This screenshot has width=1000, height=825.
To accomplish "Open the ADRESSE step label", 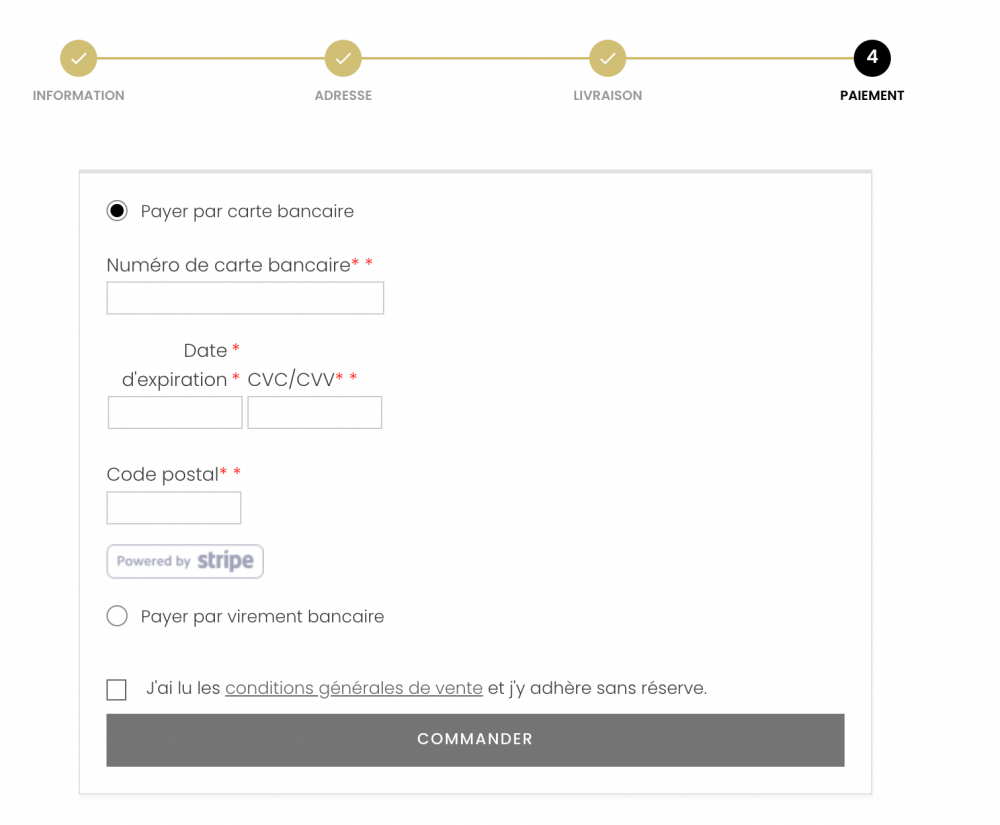I will click(x=343, y=95).
